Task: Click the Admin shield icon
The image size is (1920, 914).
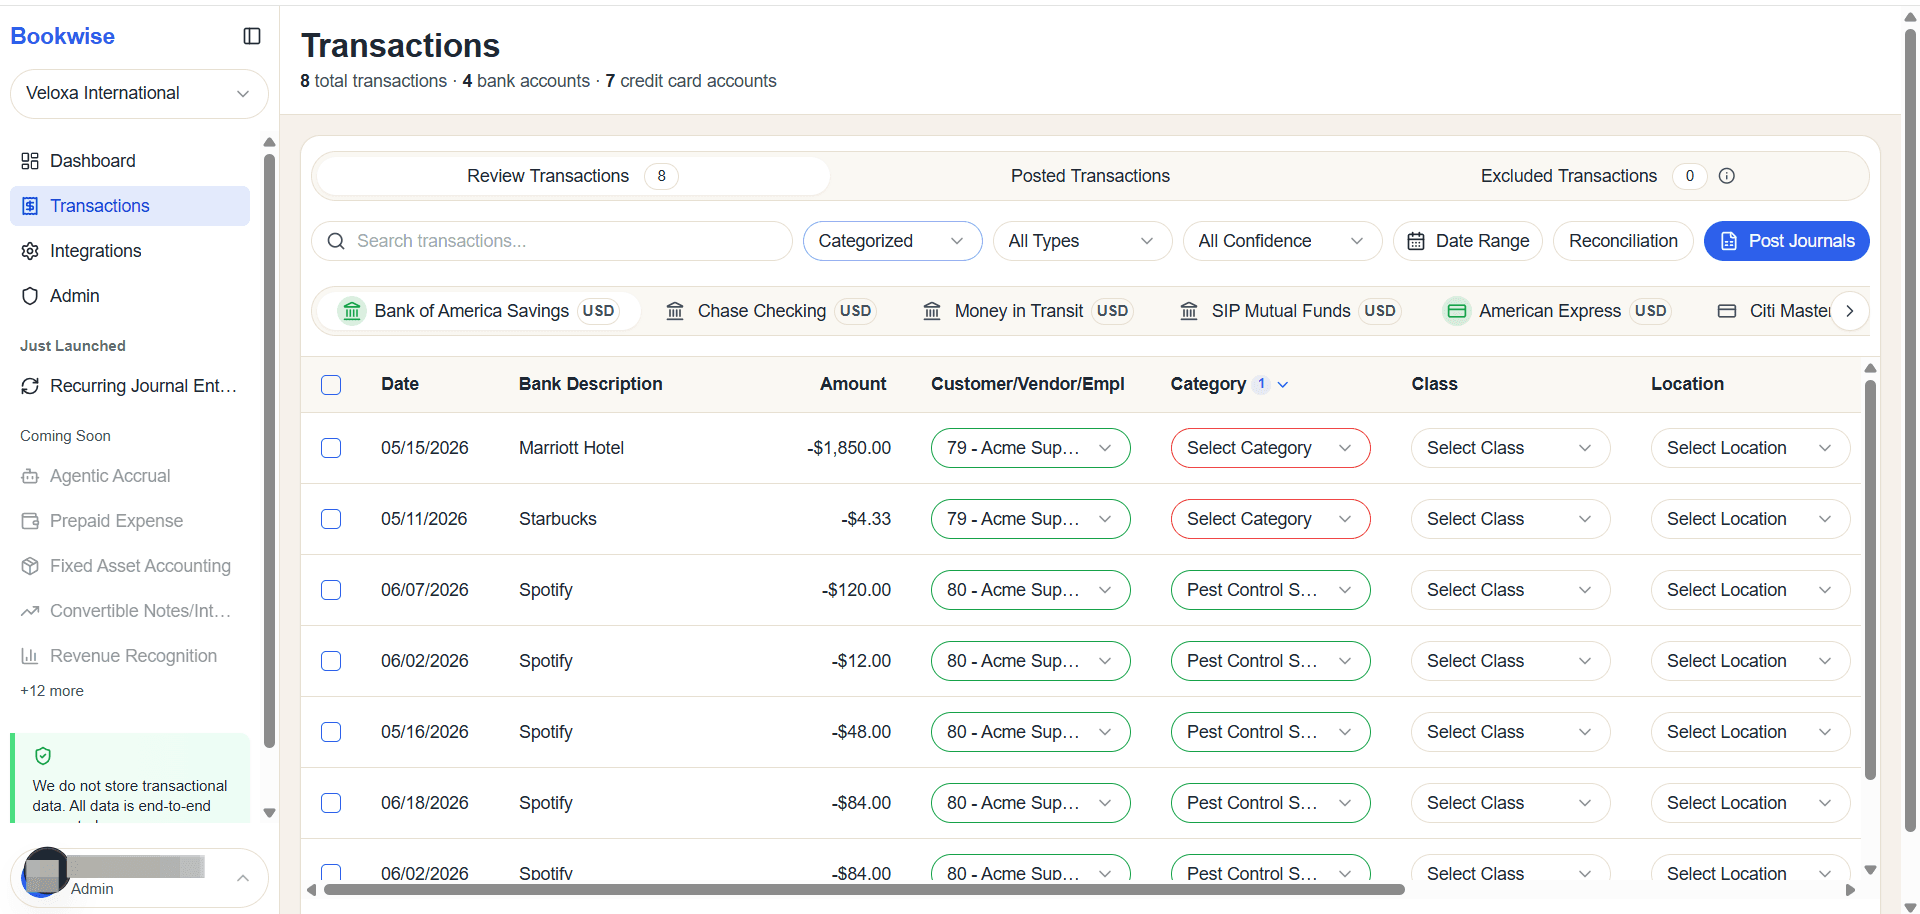Action: 30,296
